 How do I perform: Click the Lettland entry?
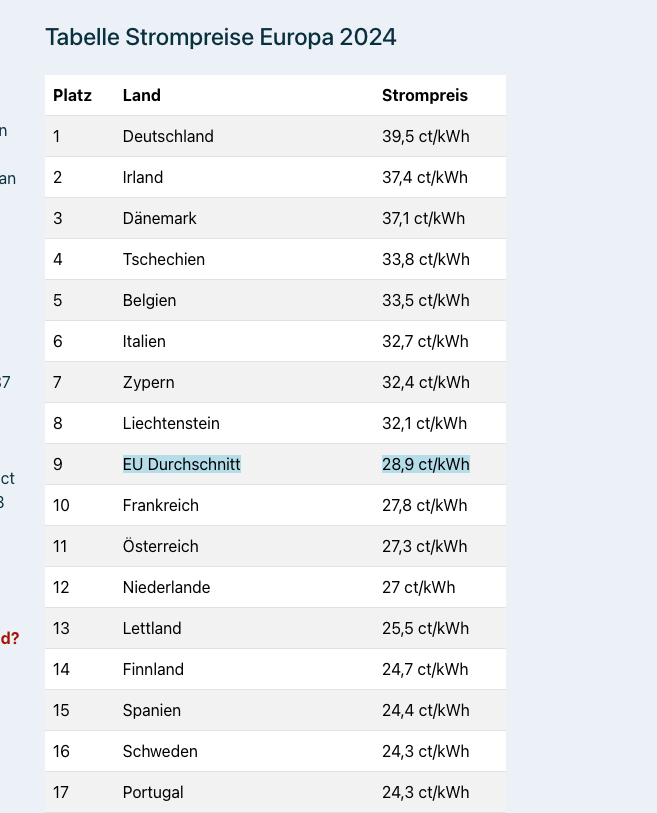[152, 628]
